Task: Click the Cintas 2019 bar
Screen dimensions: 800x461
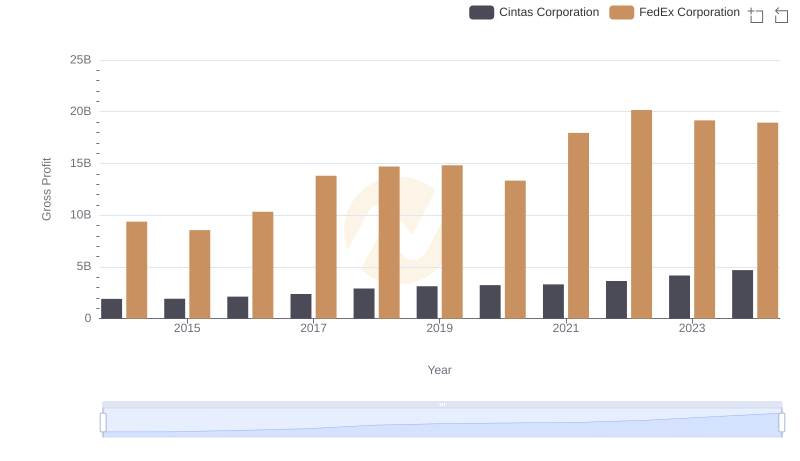Action: point(427,302)
